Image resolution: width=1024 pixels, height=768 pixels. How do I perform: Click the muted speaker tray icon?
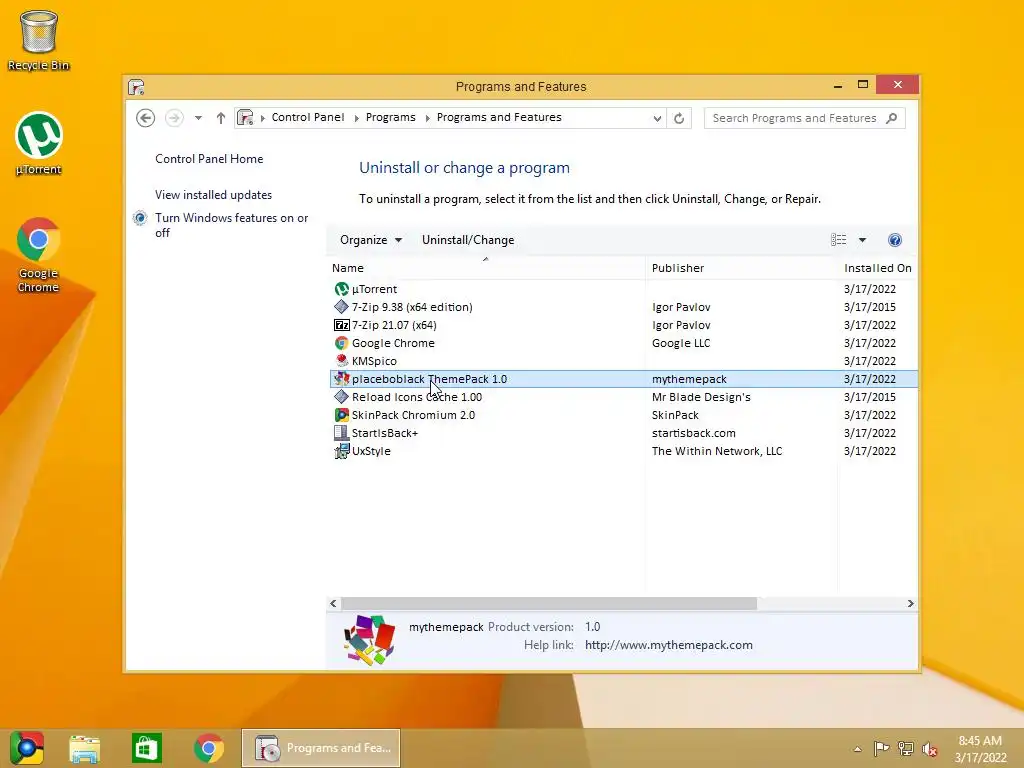click(929, 749)
